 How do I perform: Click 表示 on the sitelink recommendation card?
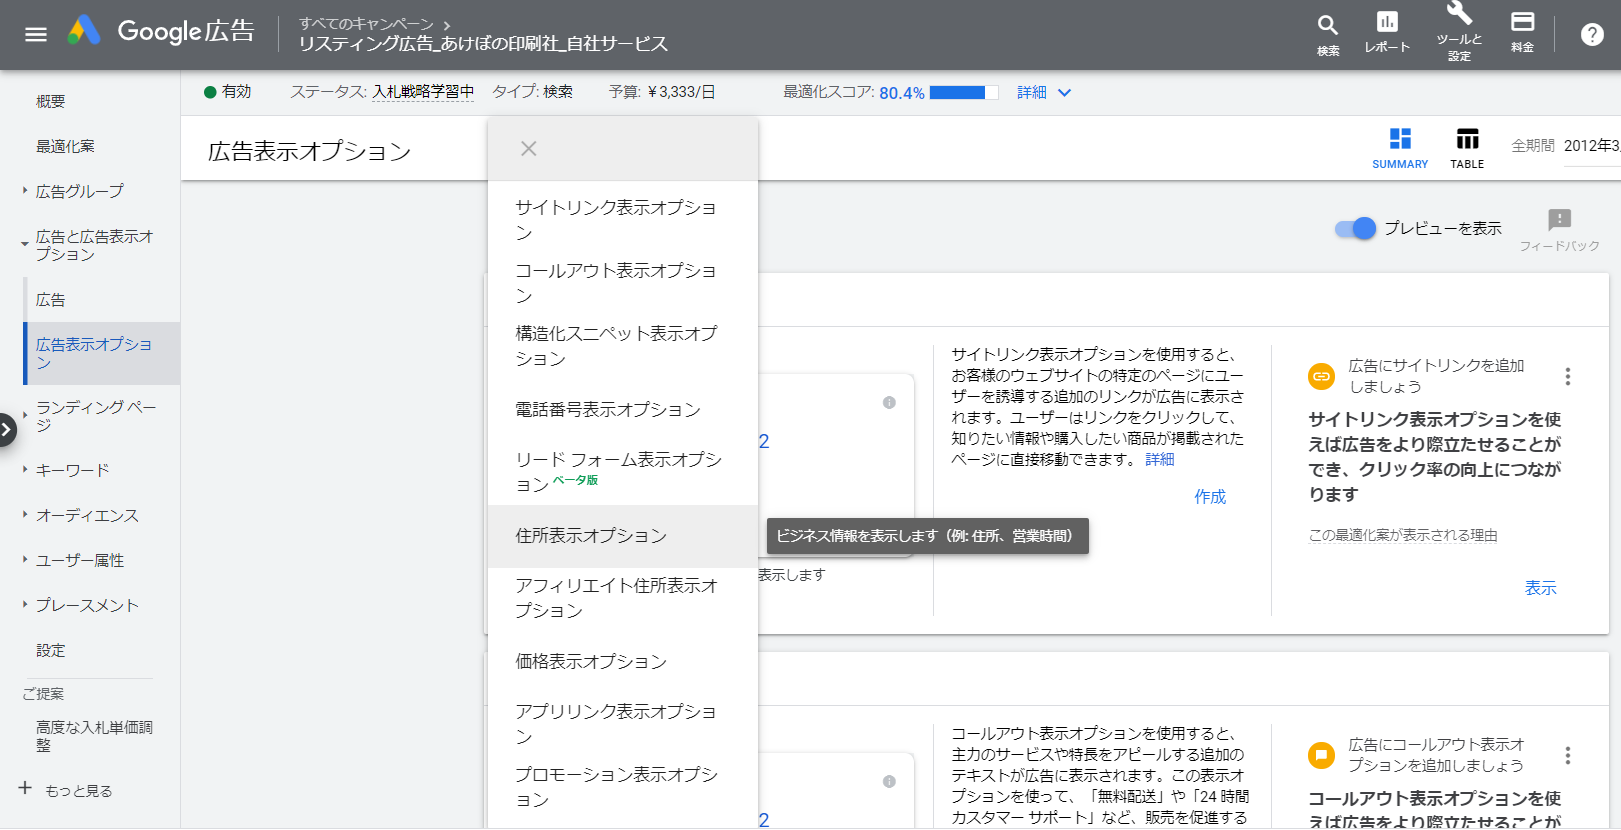click(x=1540, y=588)
